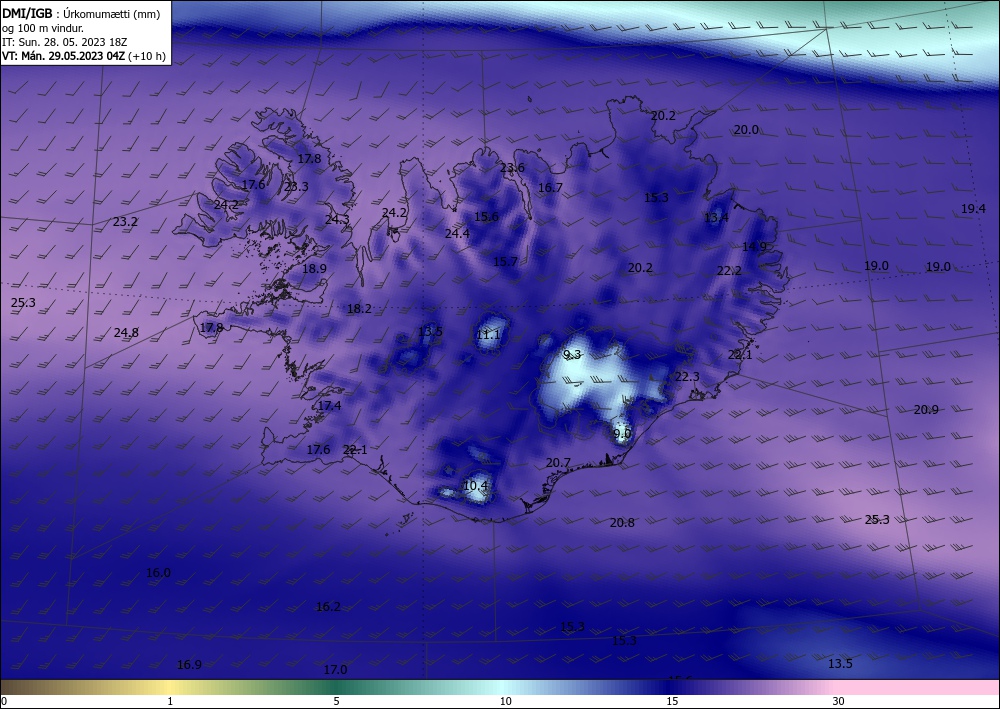Click the '0' label on the color scale
The image size is (1000, 709).
point(4,701)
